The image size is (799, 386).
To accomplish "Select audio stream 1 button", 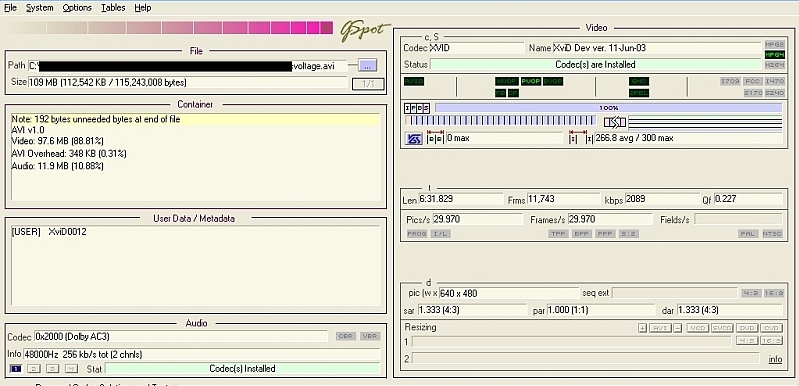I will pos(16,369).
